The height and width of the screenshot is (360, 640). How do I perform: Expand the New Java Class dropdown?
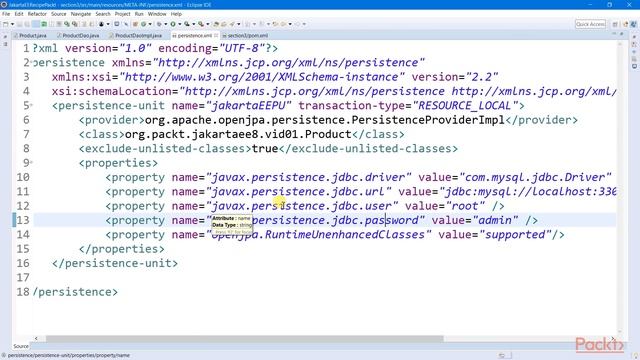(150, 24)
